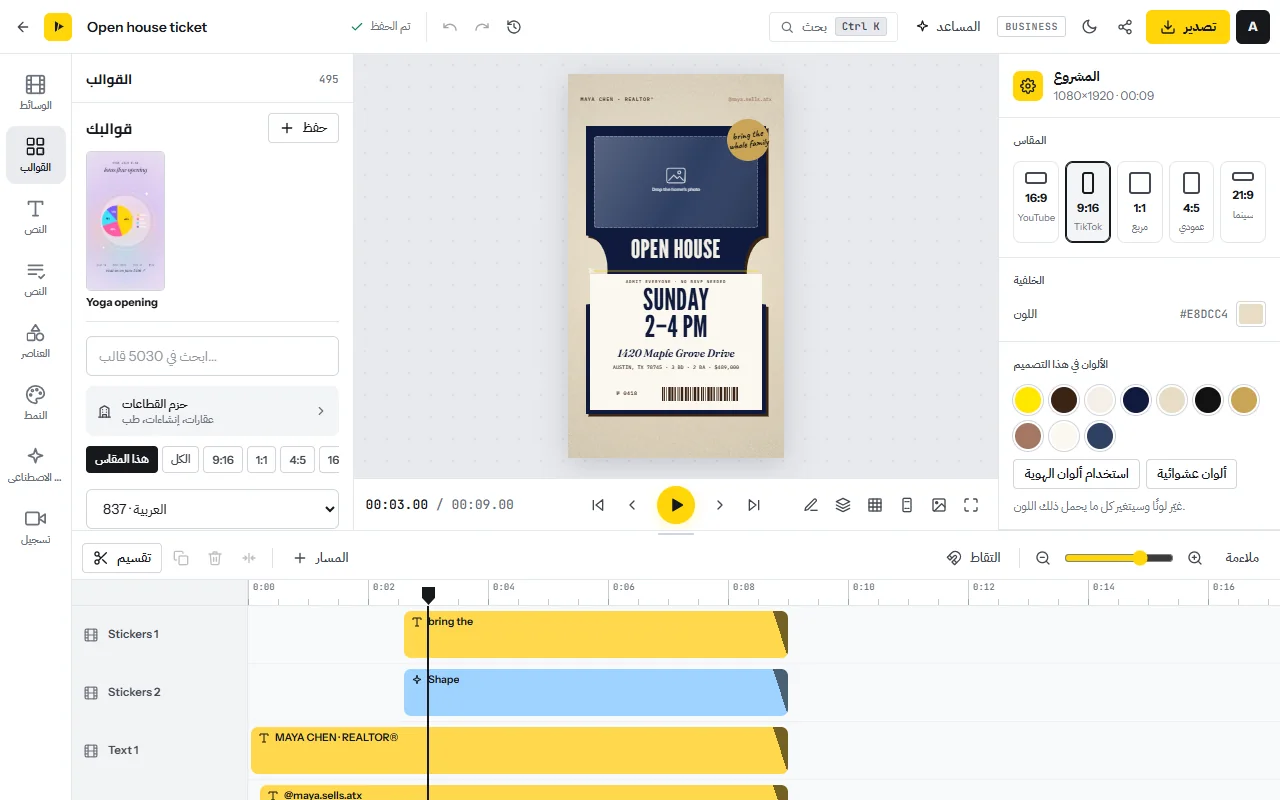
Task: Click the template search field
Action: tap(212, 356)
